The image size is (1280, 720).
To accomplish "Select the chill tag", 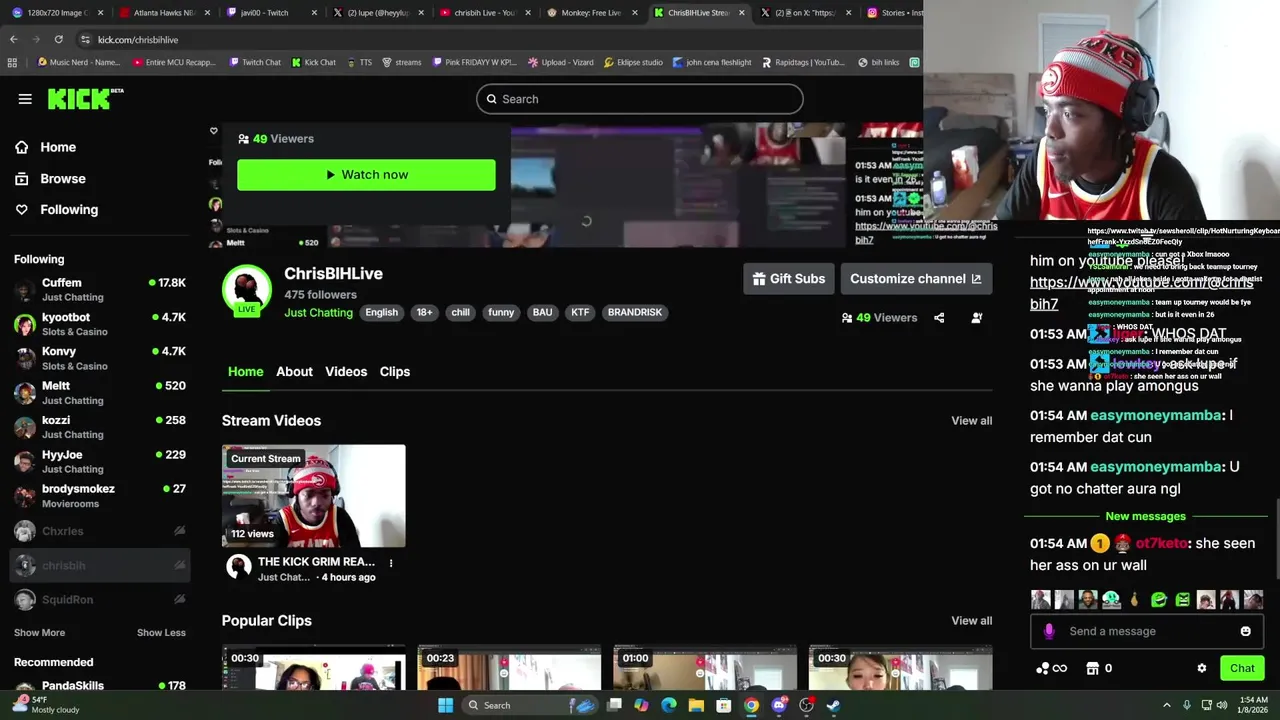I will point(460,313).
